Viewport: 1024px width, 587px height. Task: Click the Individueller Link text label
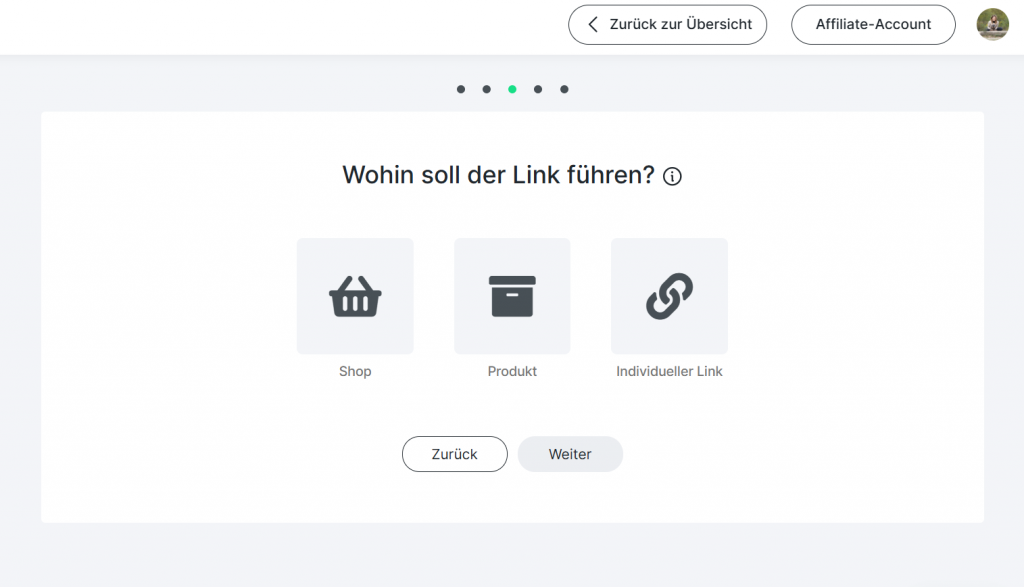pyautogui.click(x=669, y=371)
